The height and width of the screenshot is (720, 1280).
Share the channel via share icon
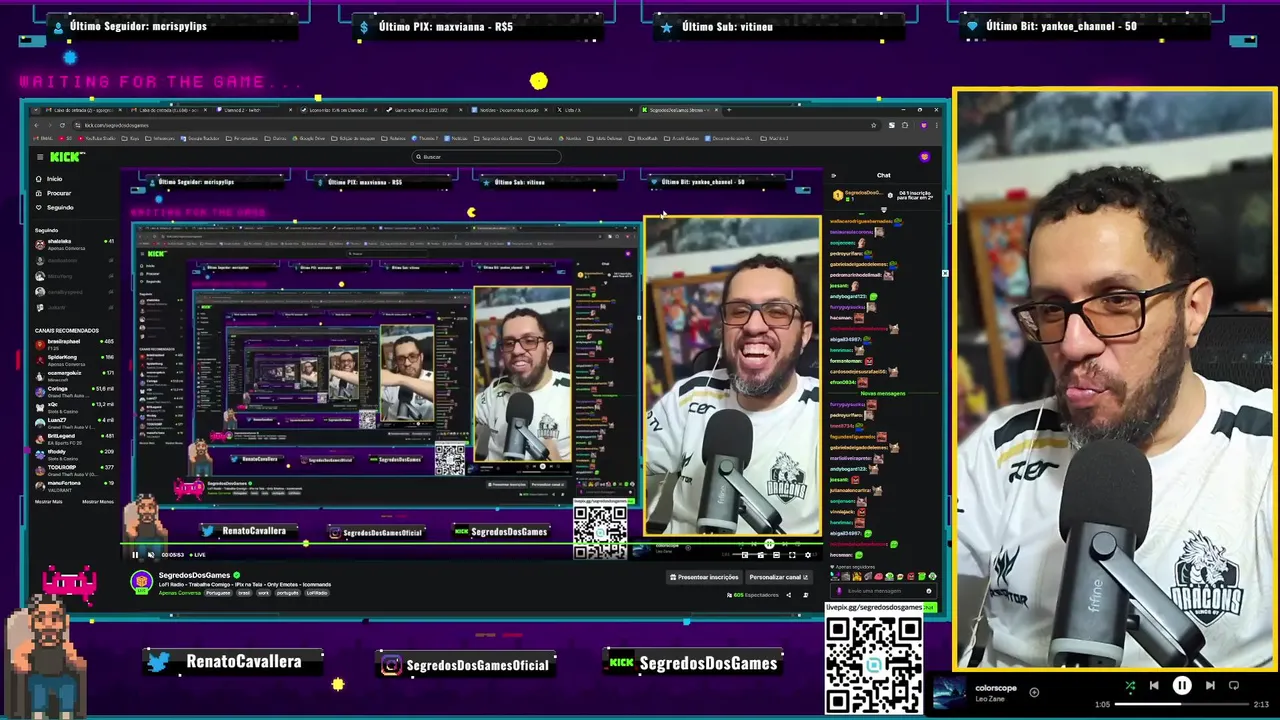pyautogui.click(x=788, y=595)
